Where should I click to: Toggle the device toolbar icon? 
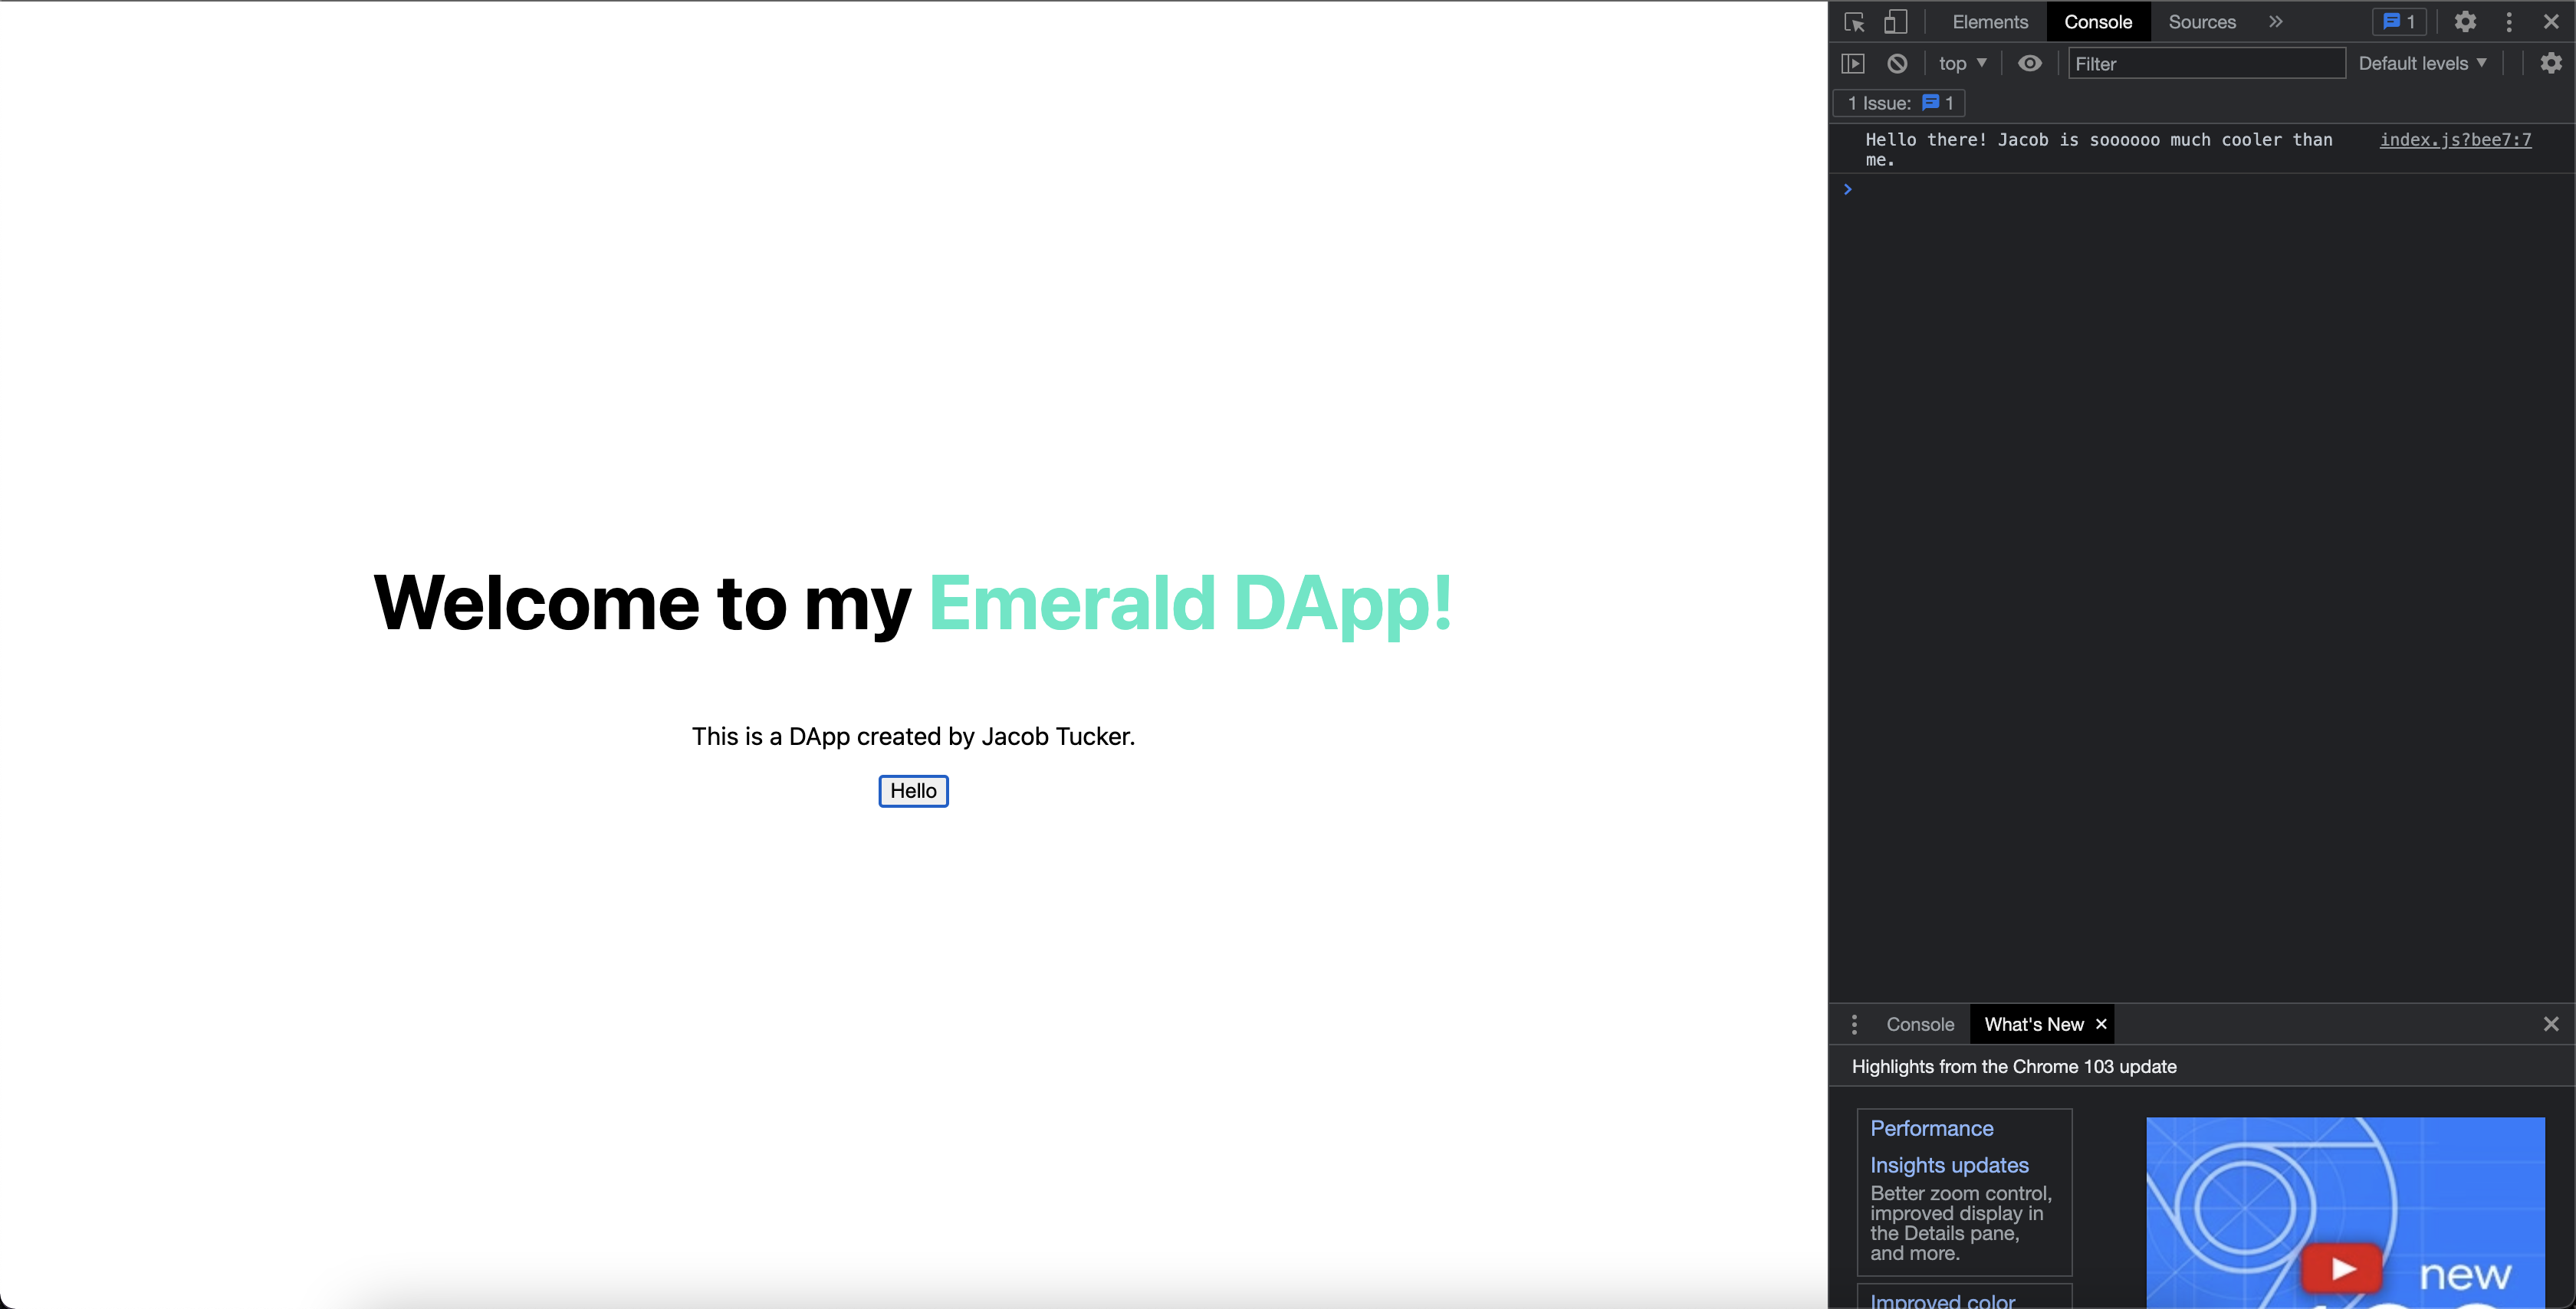point(1895,22)
